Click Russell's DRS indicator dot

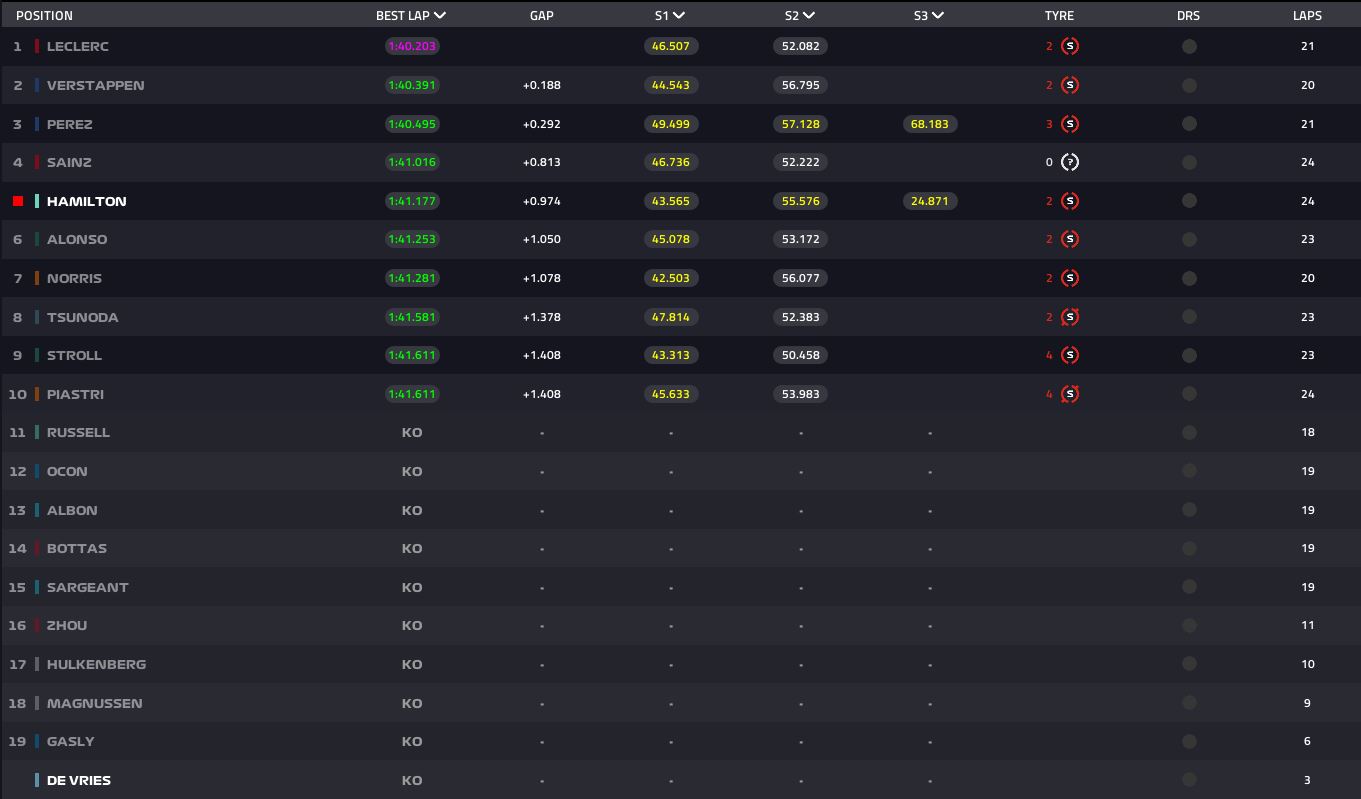(1189, 433)
